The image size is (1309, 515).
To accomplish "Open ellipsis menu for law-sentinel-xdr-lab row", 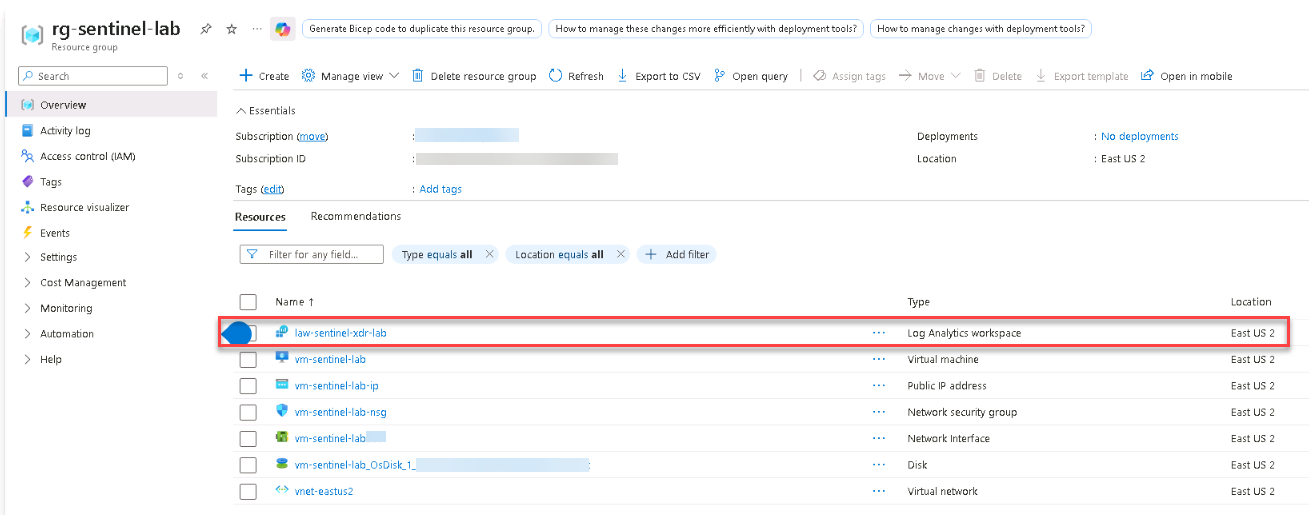I will pyautogui.click(x=879, y=333).
